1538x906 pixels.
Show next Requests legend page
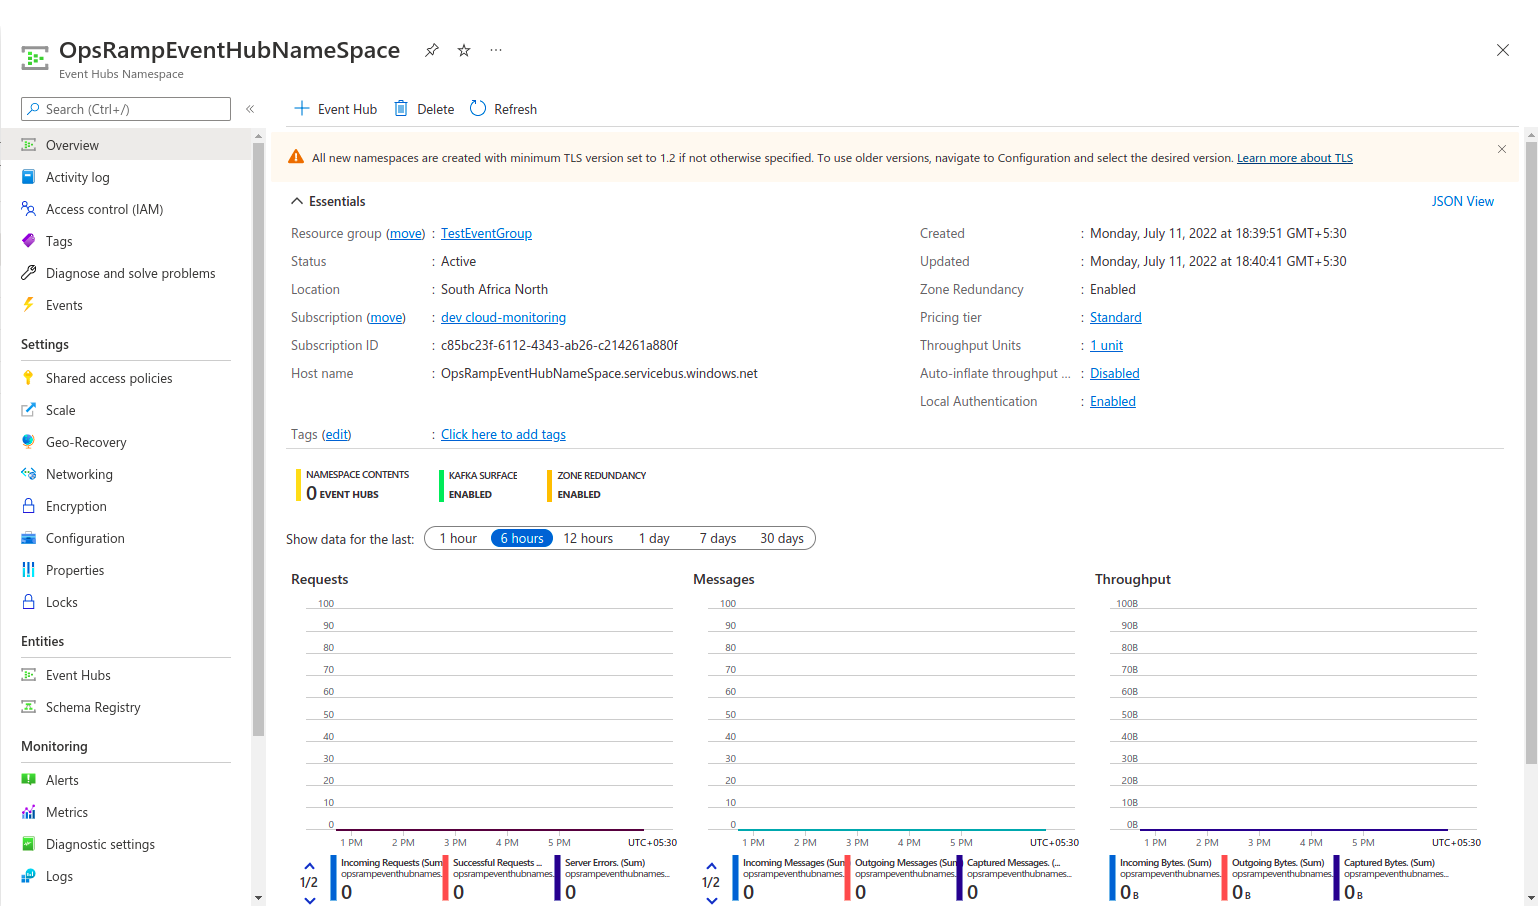(309, 900)
